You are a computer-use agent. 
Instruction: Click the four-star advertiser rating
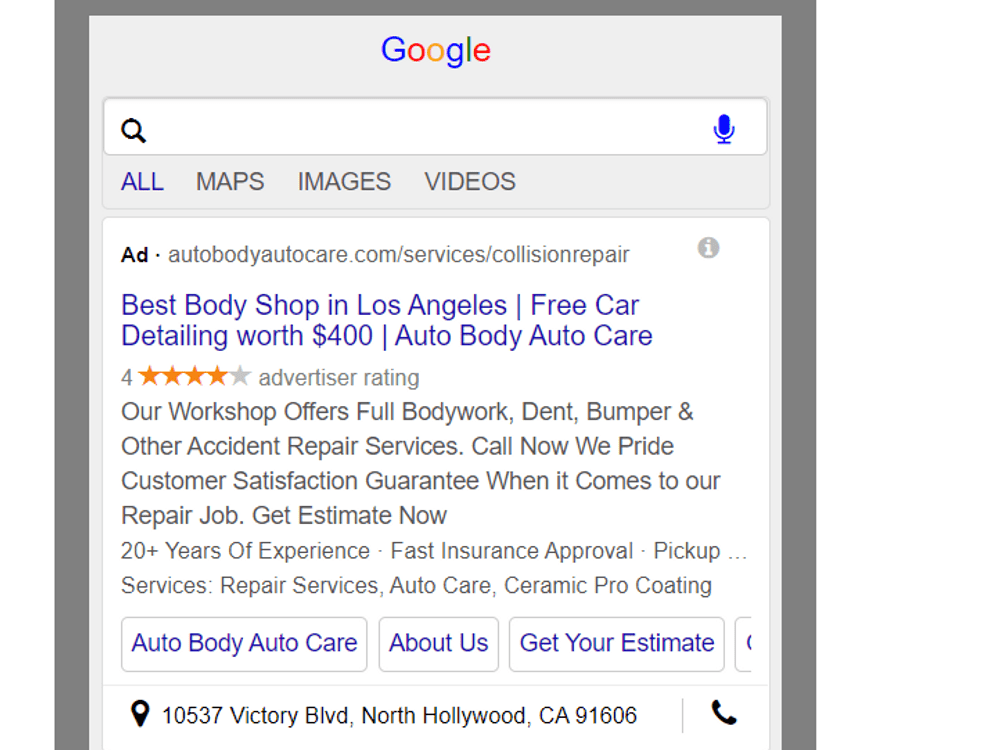click(x=195, y=376)
